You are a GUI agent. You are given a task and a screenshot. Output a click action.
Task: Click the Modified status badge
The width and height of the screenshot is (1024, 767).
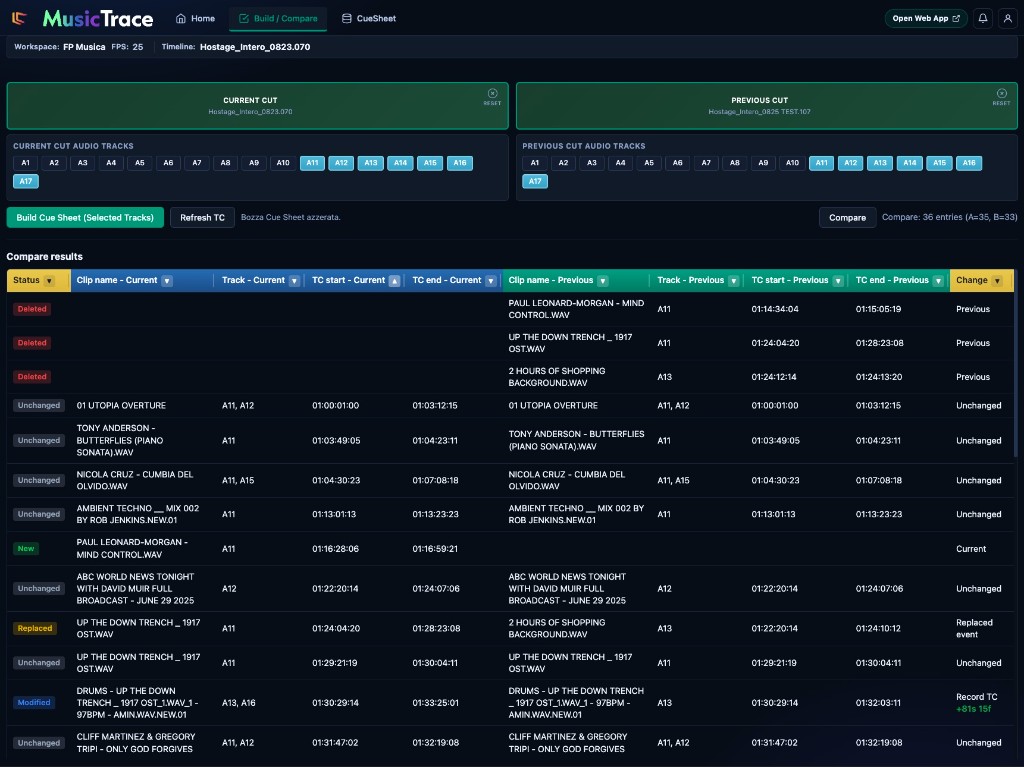34,703
